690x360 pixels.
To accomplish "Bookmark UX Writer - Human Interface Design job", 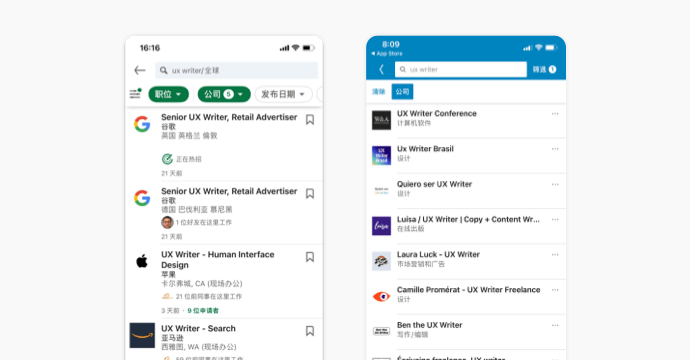I will (310, 257).
